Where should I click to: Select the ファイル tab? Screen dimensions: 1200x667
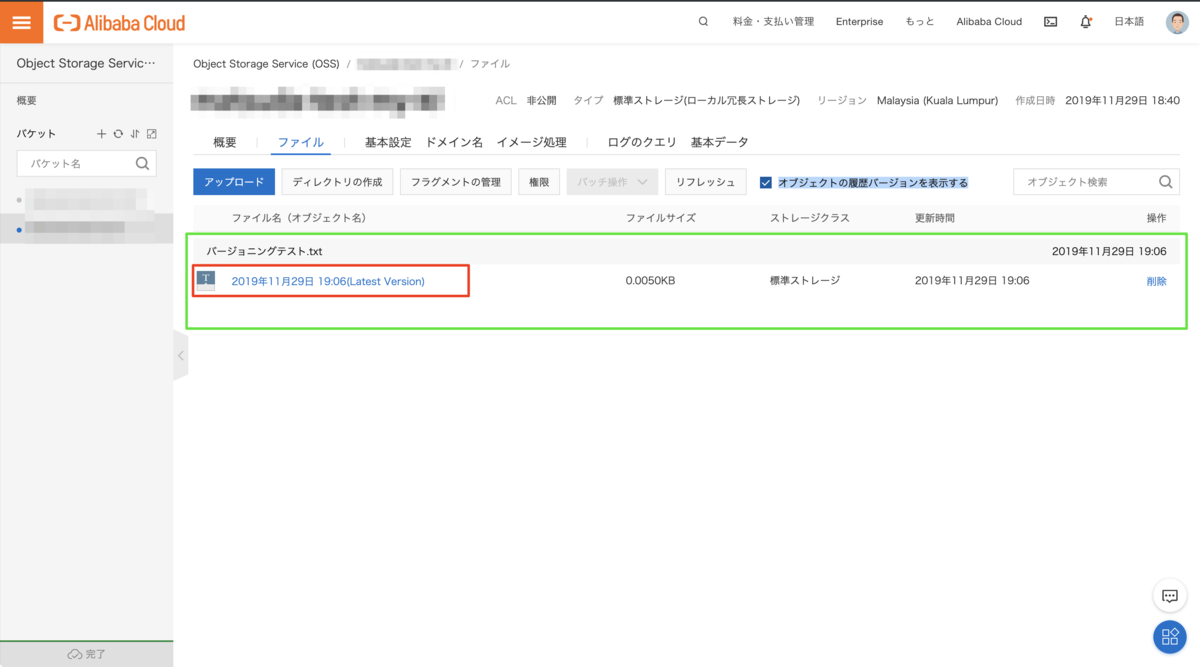pos(301,142)
